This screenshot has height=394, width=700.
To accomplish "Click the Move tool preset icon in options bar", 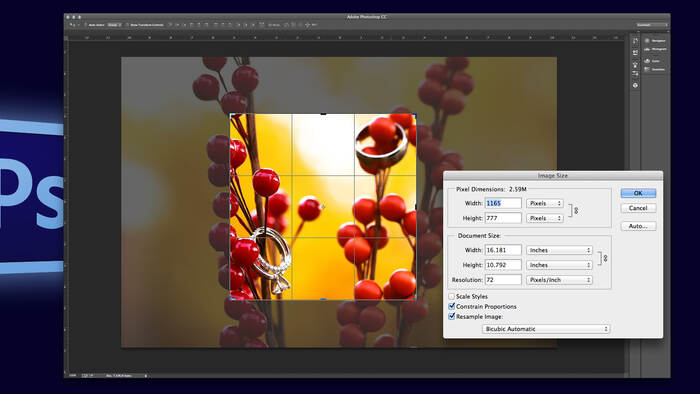I will [73, 25].
